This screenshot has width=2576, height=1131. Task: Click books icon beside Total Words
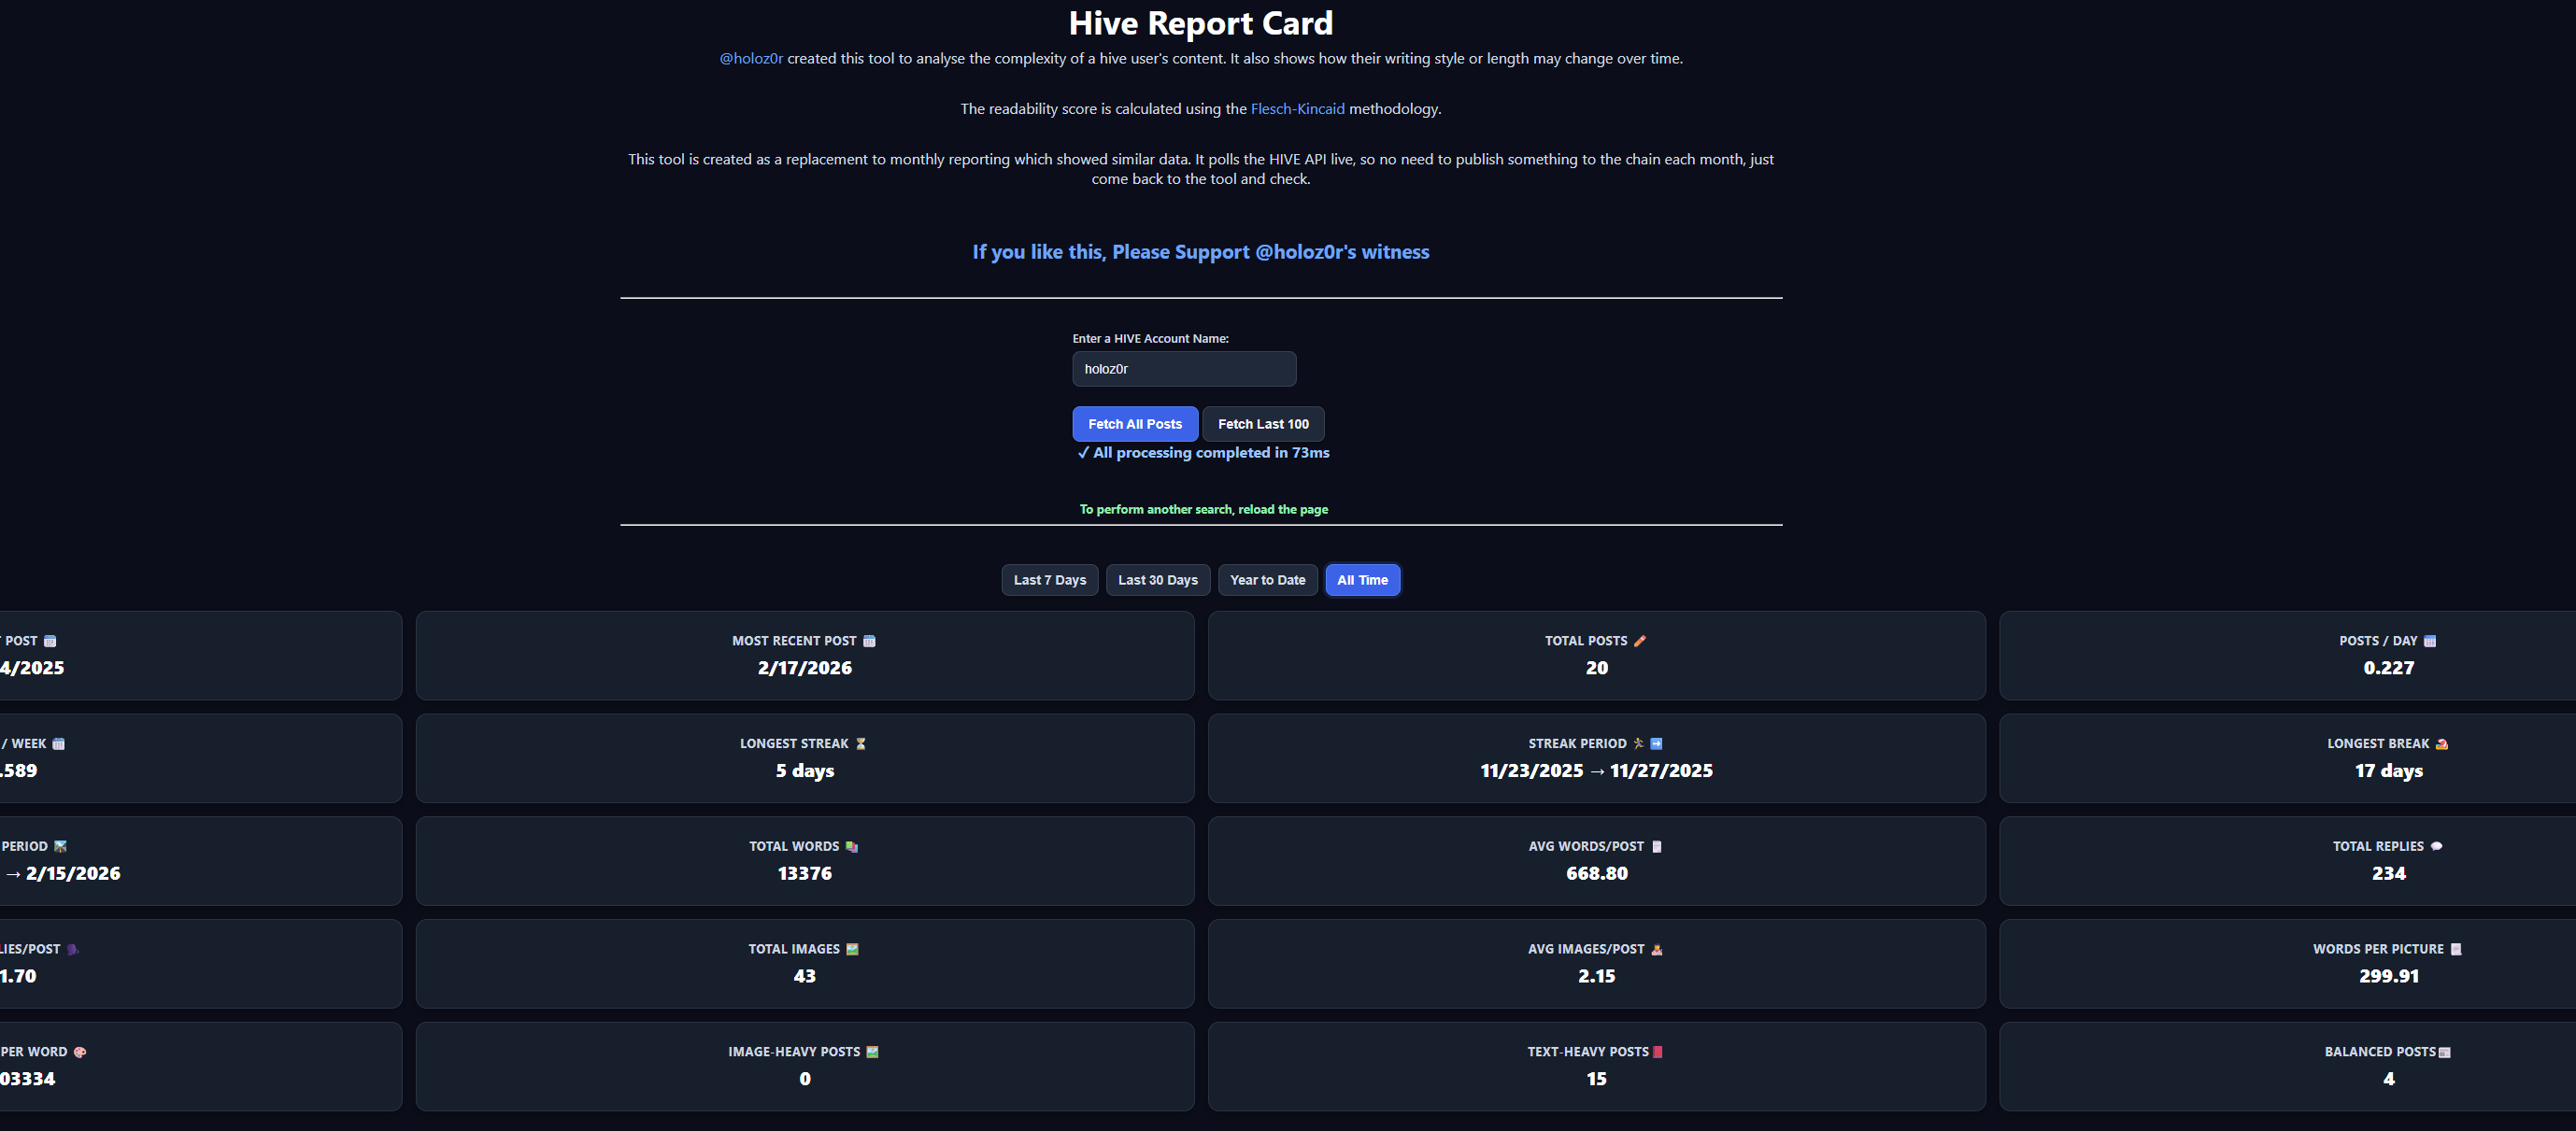[851, 846]
